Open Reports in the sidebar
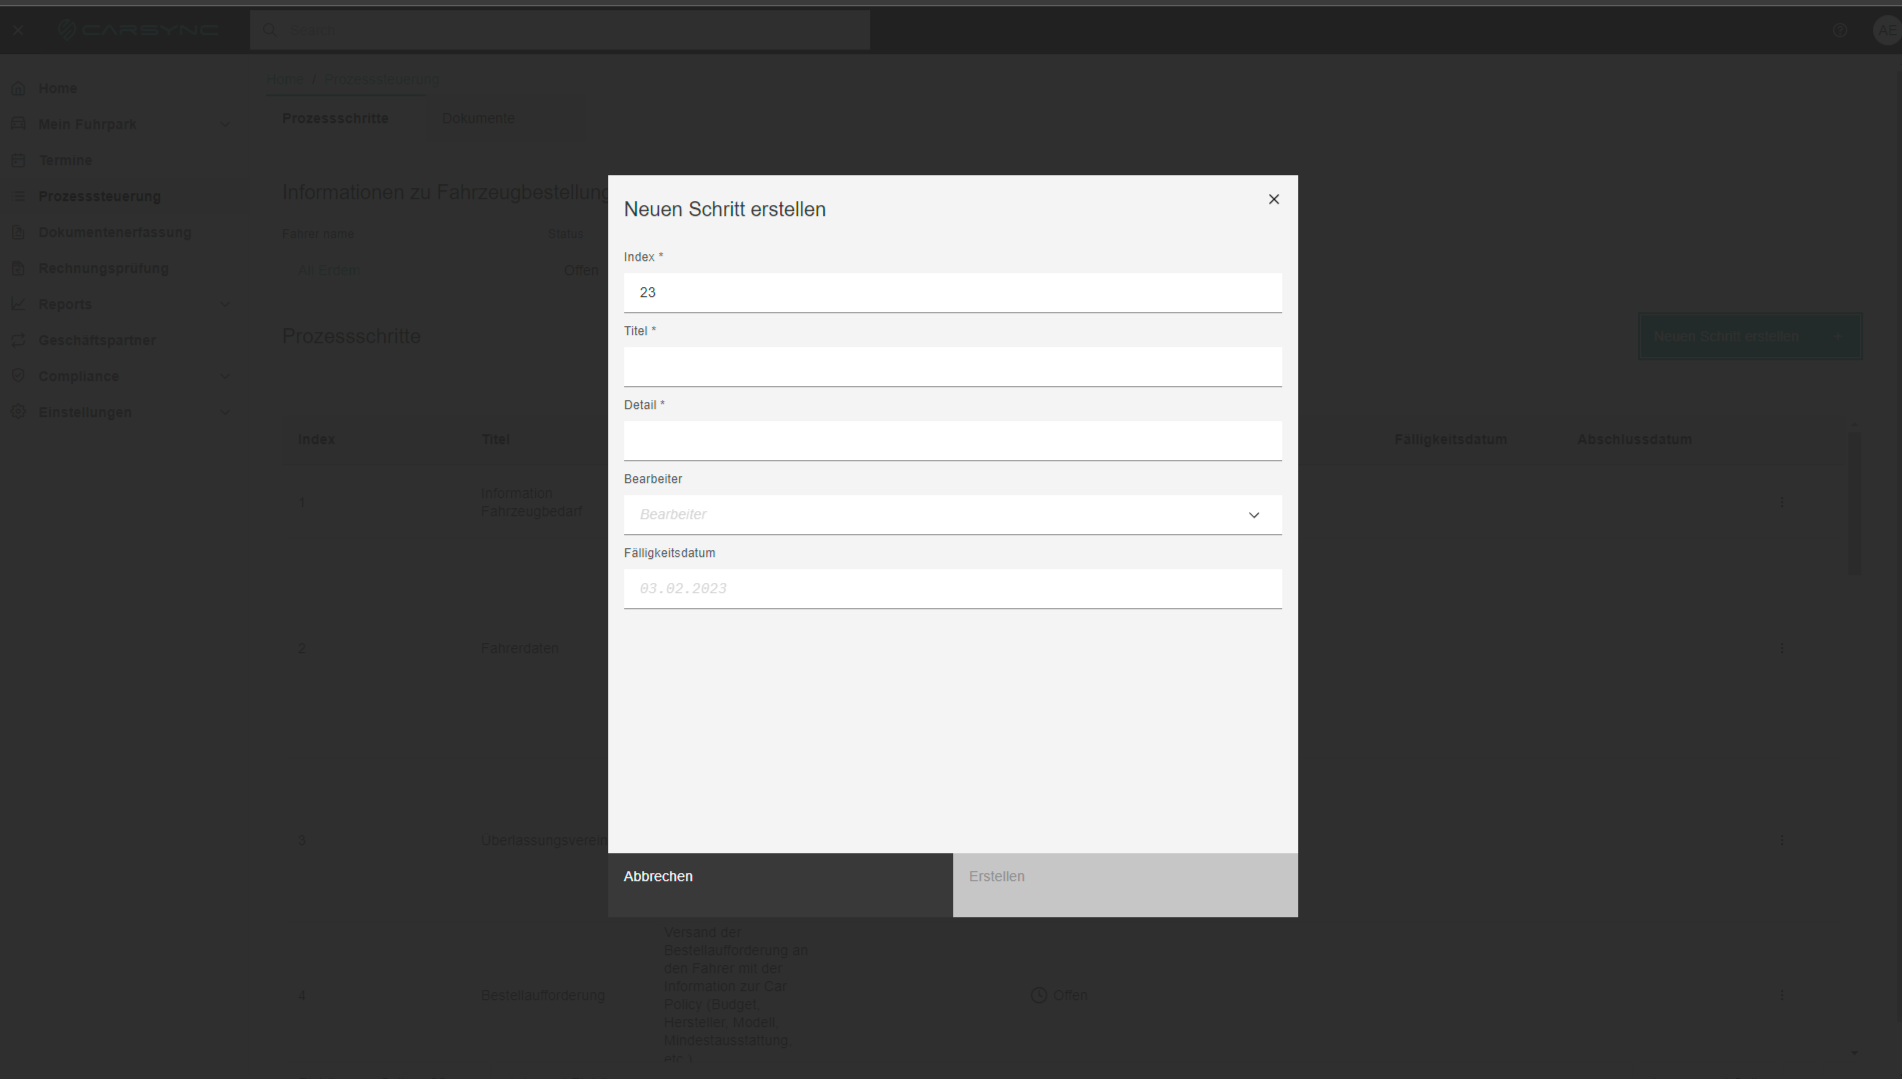The height and width of the screenshot is (1079, 1902). (65, 304)
